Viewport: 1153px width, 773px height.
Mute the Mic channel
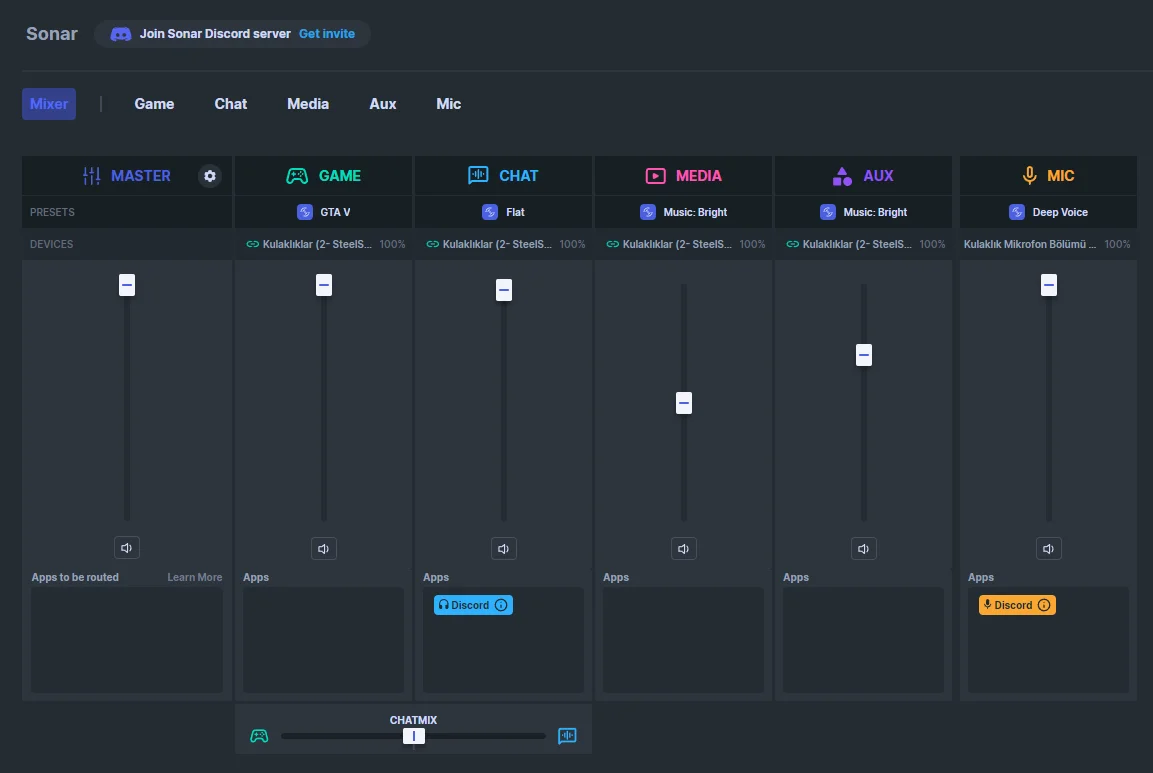click(x=1049, y=549)
